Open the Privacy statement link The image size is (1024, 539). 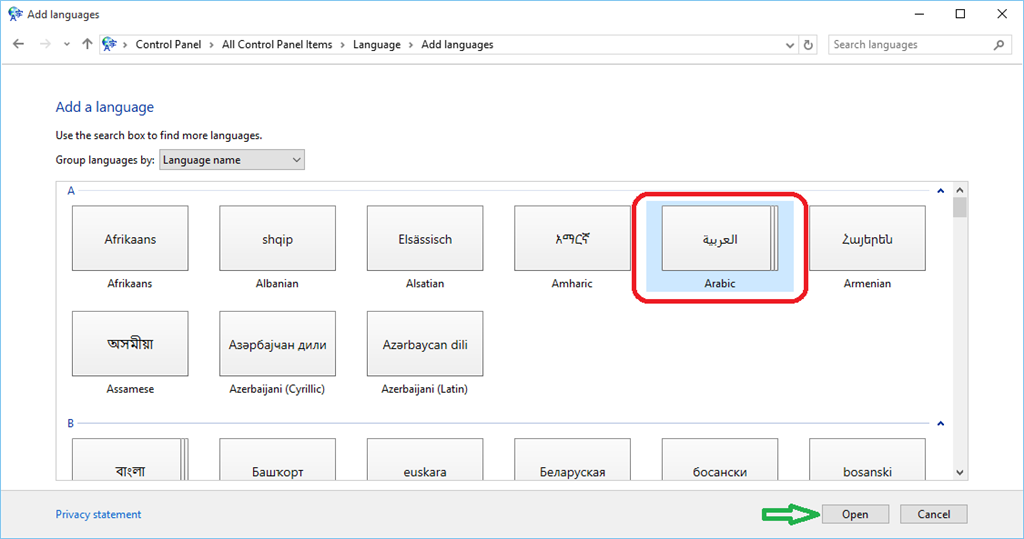pos(98,514)
